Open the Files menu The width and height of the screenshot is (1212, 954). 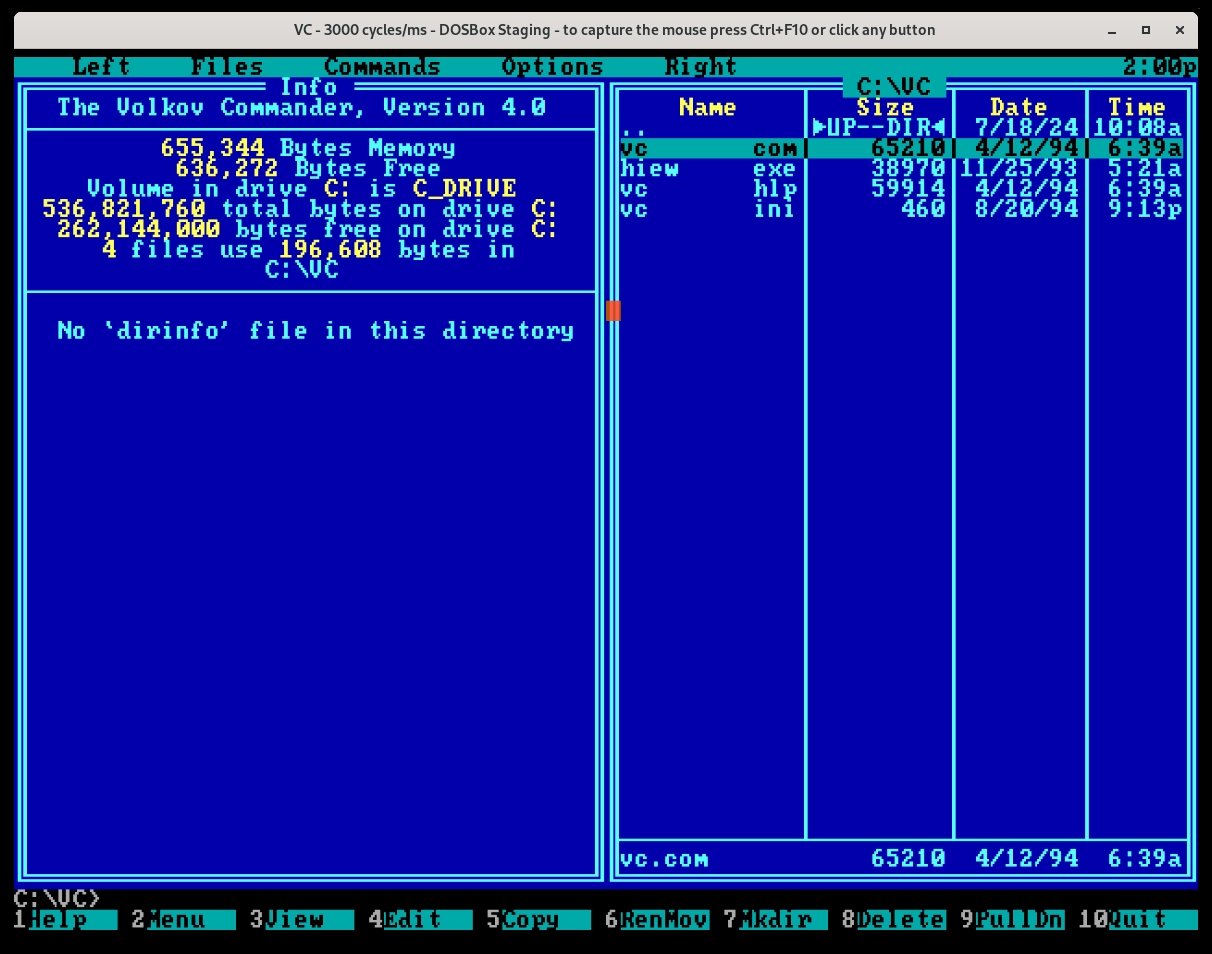[227, 67]
